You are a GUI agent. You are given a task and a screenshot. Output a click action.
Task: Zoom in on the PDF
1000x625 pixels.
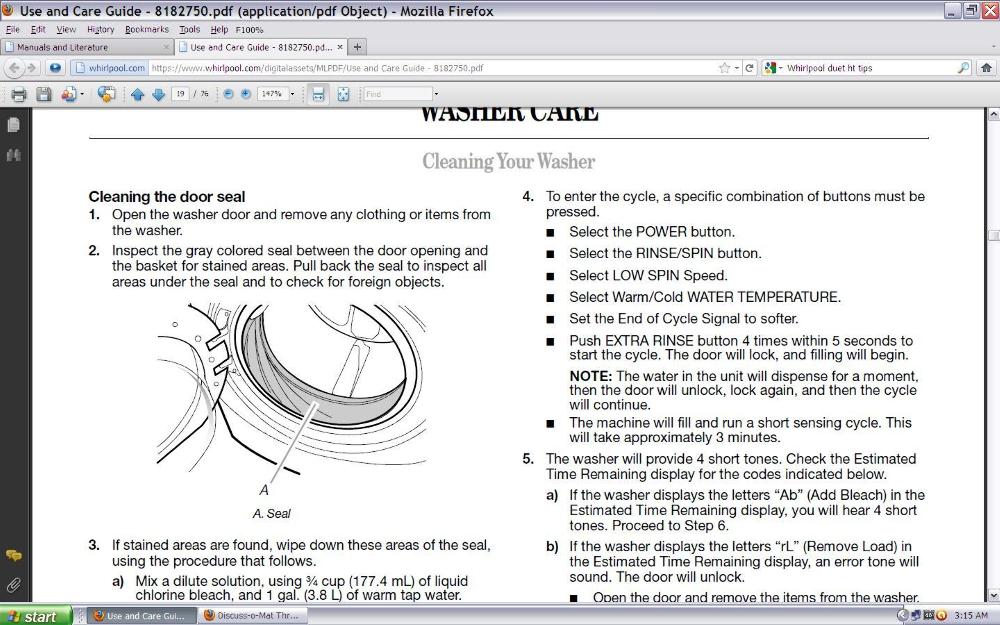(246, 94)
